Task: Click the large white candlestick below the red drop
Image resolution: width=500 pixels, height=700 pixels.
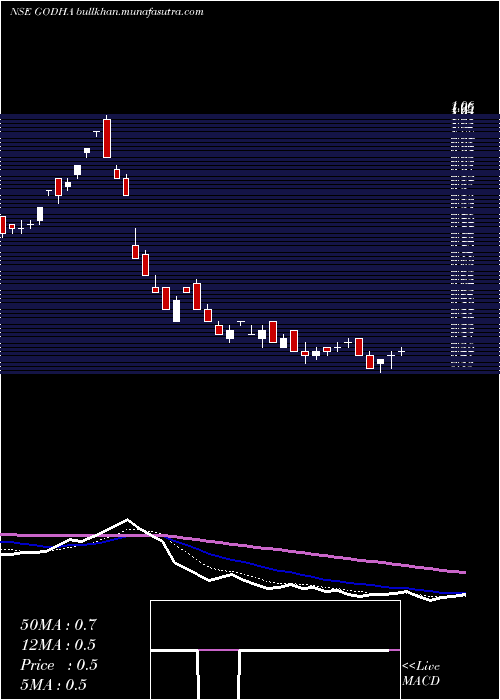Action: (176, 310)
